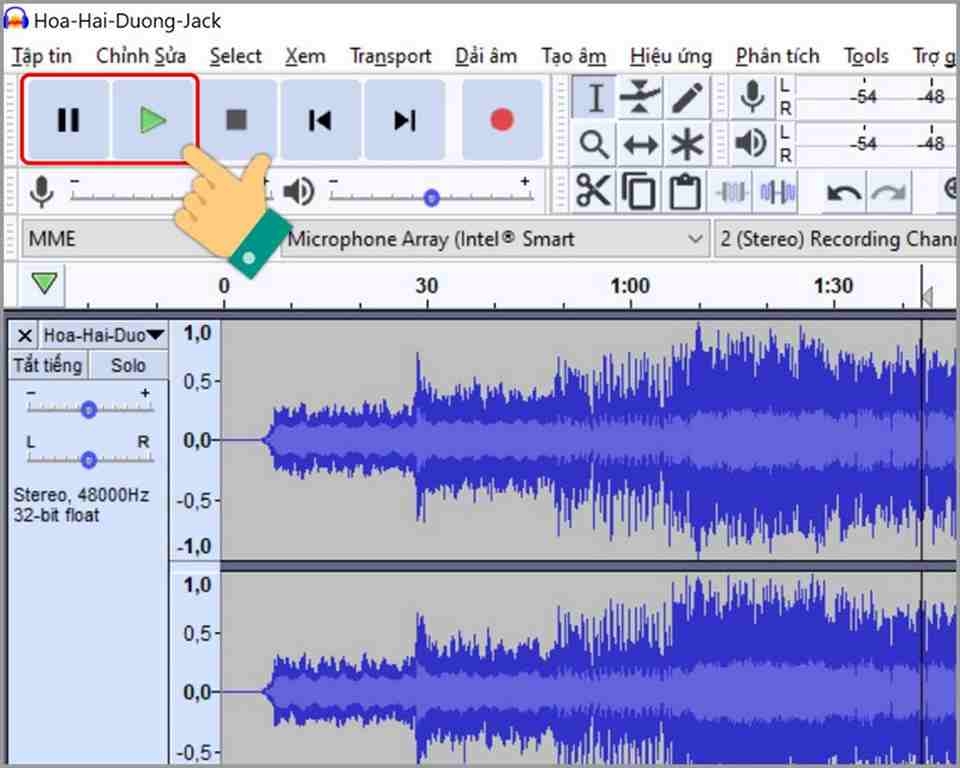Pick the Multi-Tool asterisk icon
Image resolution: width=960 pixels, height=768 pixels.
(687, 145)
